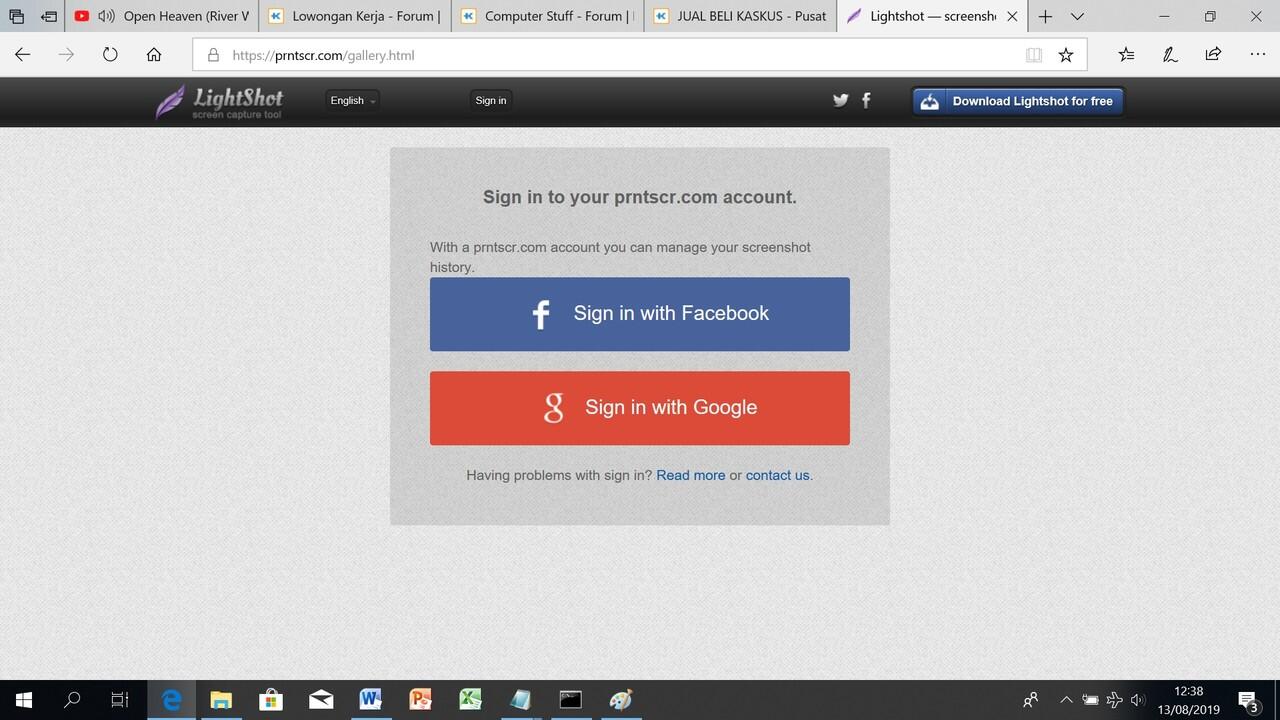Show hidden system tray icons
1280x720 pixels.
(1066, 700)
